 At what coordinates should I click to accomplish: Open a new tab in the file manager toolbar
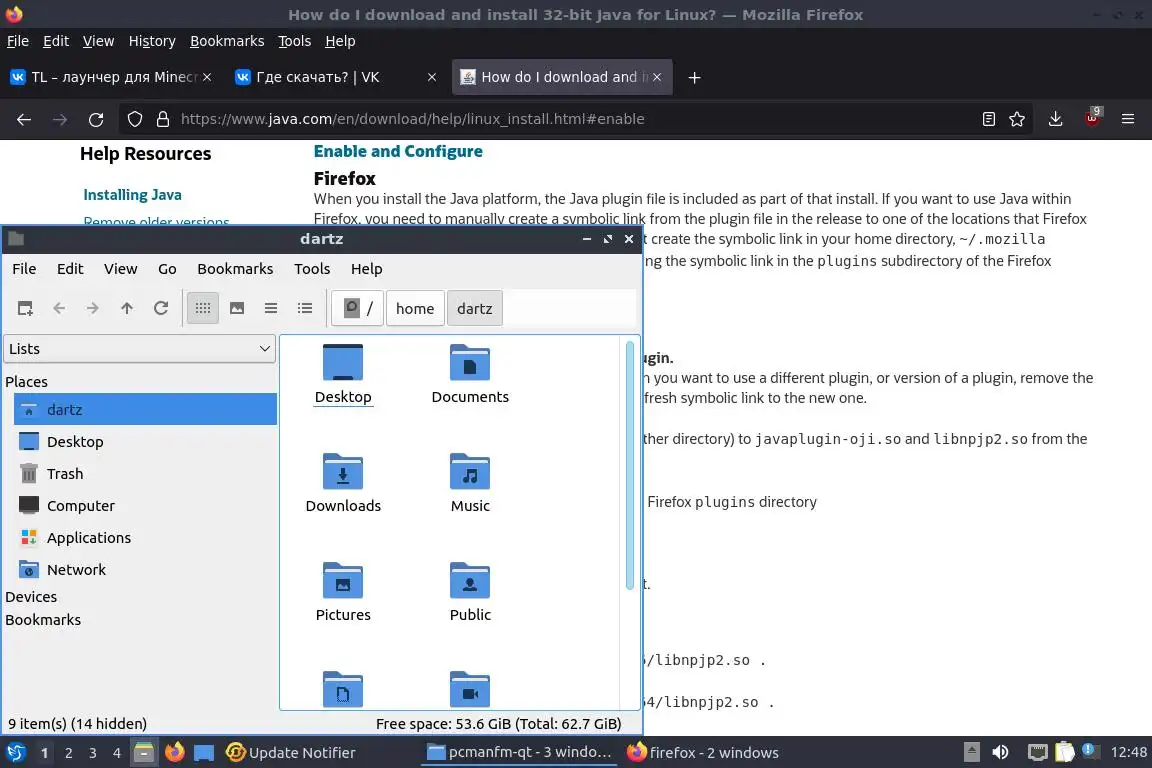[x=25, y=309]
